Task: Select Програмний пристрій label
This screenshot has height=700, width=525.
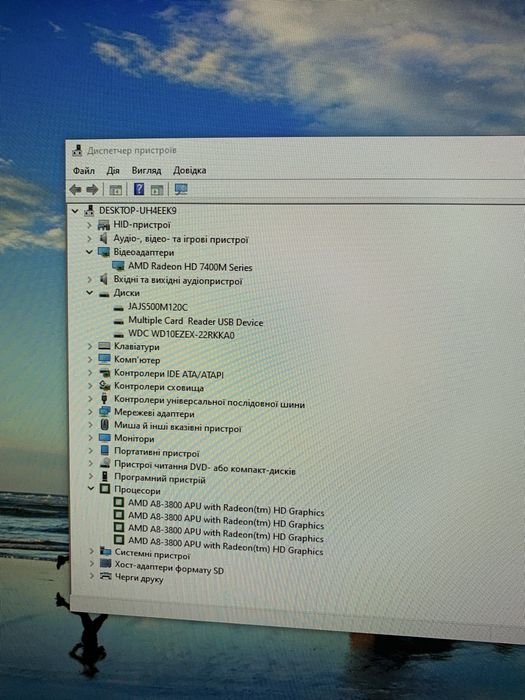Action: coord(160,479)
